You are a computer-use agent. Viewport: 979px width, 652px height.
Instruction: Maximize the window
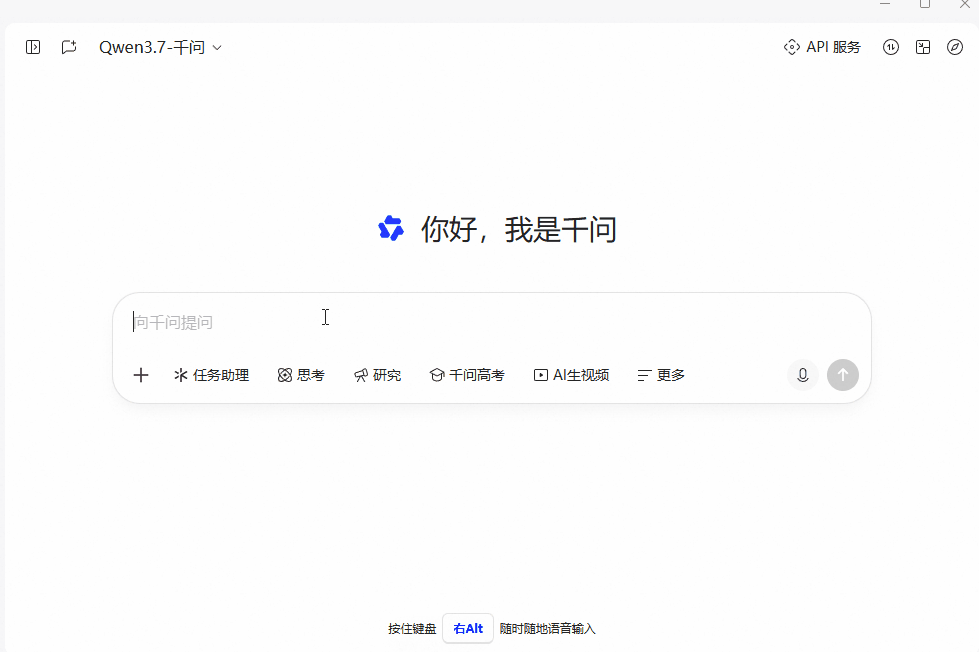coord(925,4)
